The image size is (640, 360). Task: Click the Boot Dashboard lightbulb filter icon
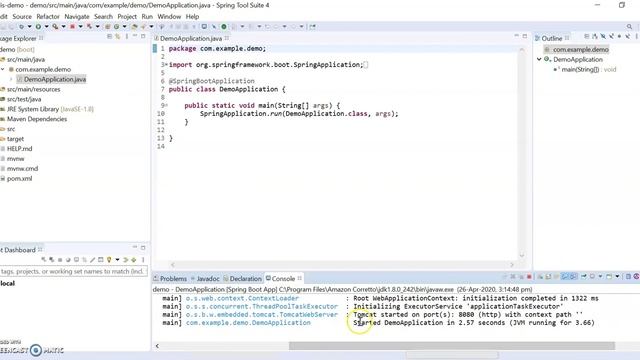point(109,260)
